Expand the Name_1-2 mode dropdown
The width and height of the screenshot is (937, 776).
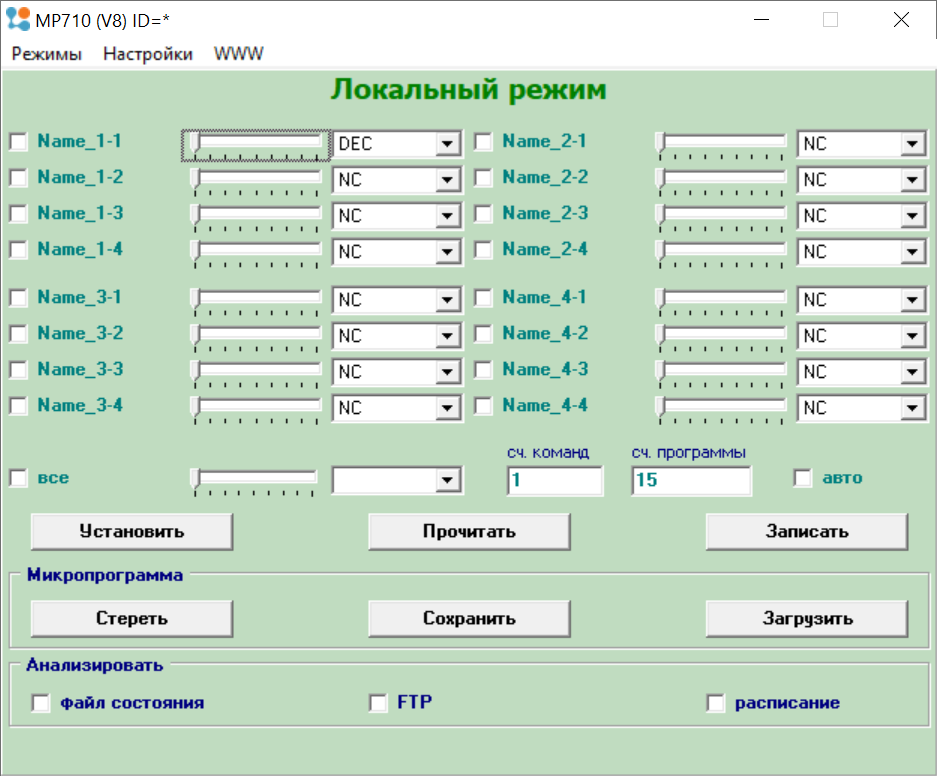coord(447,180)
